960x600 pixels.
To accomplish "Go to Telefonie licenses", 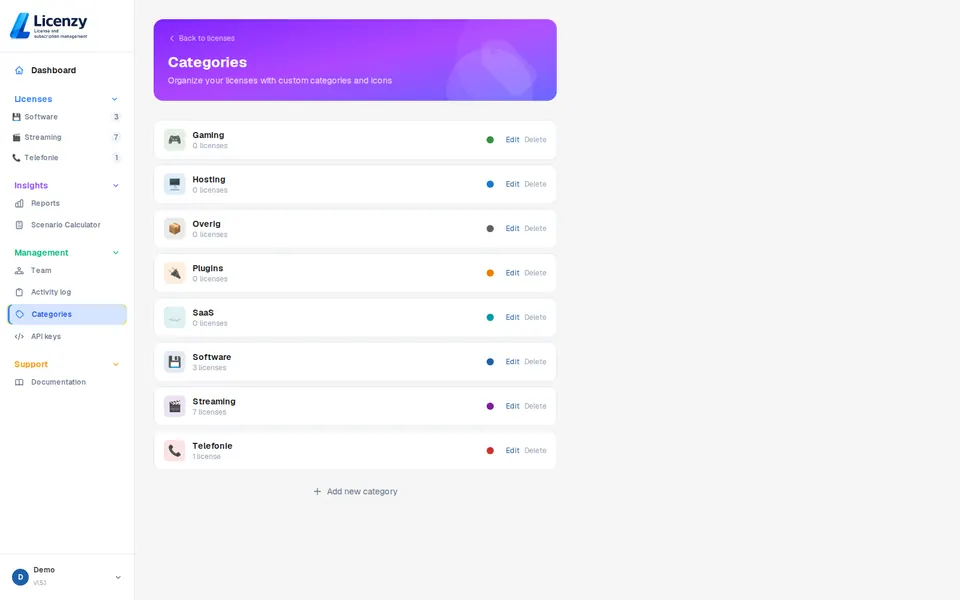I will coord(67,158).
